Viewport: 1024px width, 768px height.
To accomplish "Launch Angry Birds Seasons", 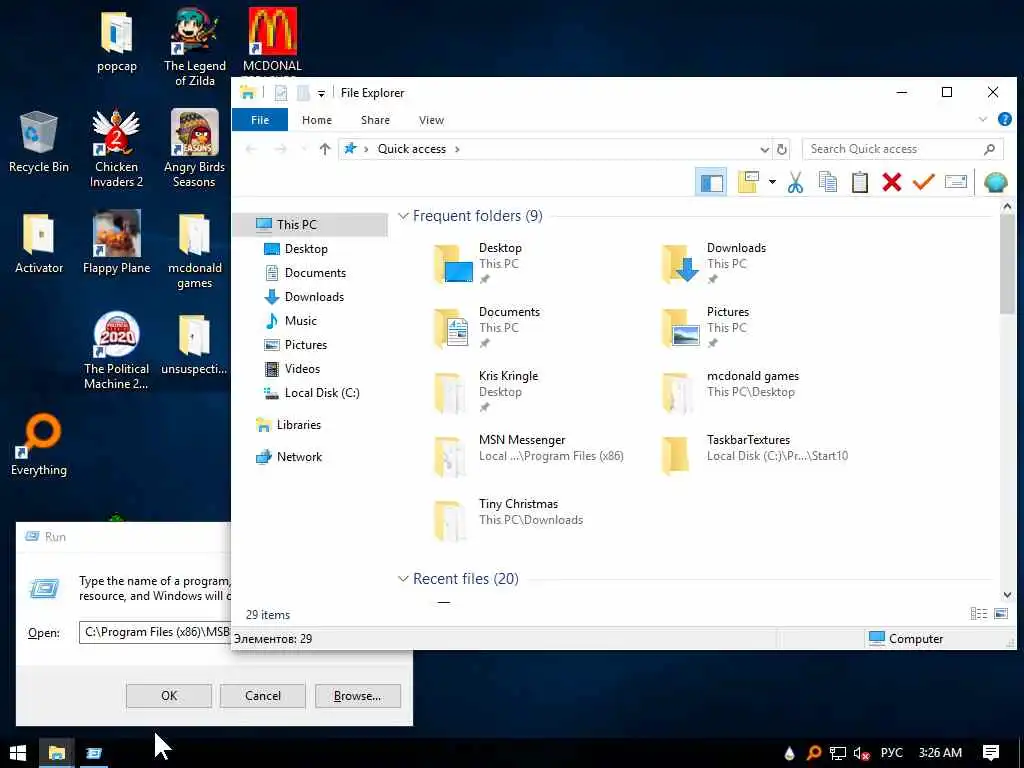I will click(x=195, y=149).
